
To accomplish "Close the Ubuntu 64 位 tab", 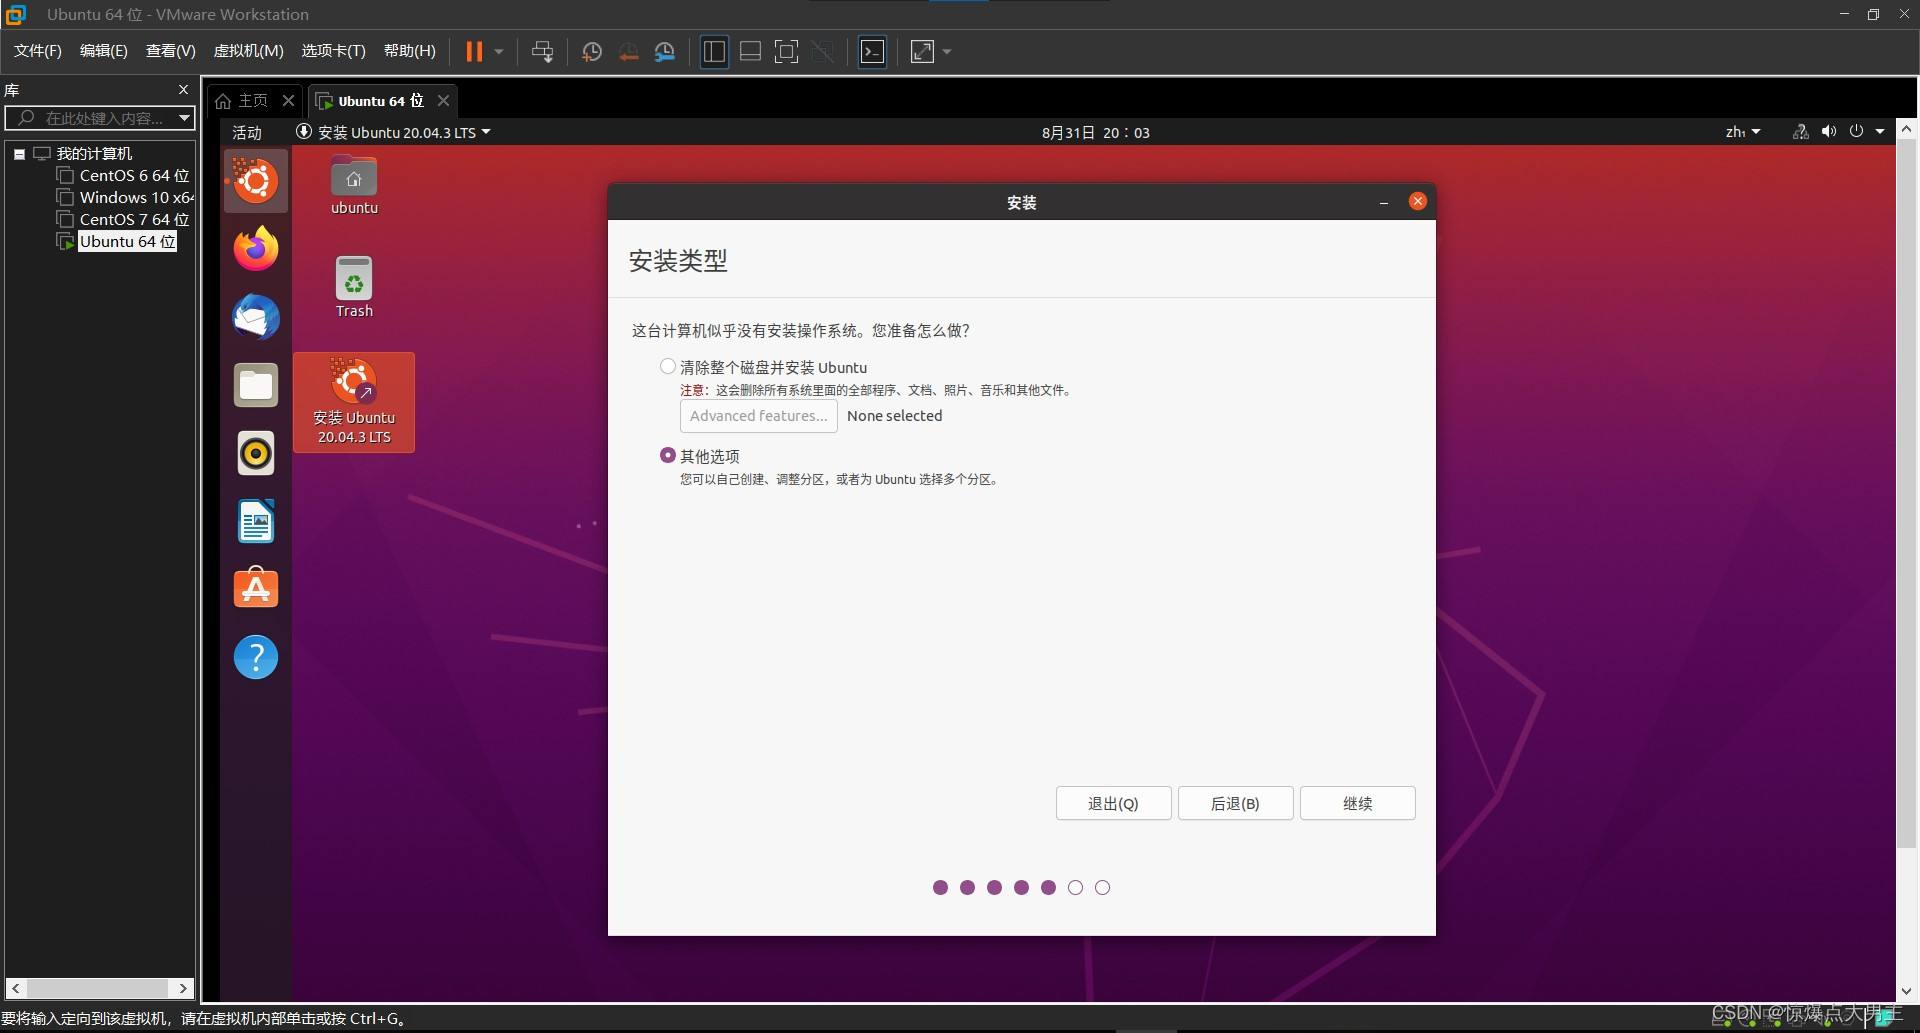I will pos(443,101).
